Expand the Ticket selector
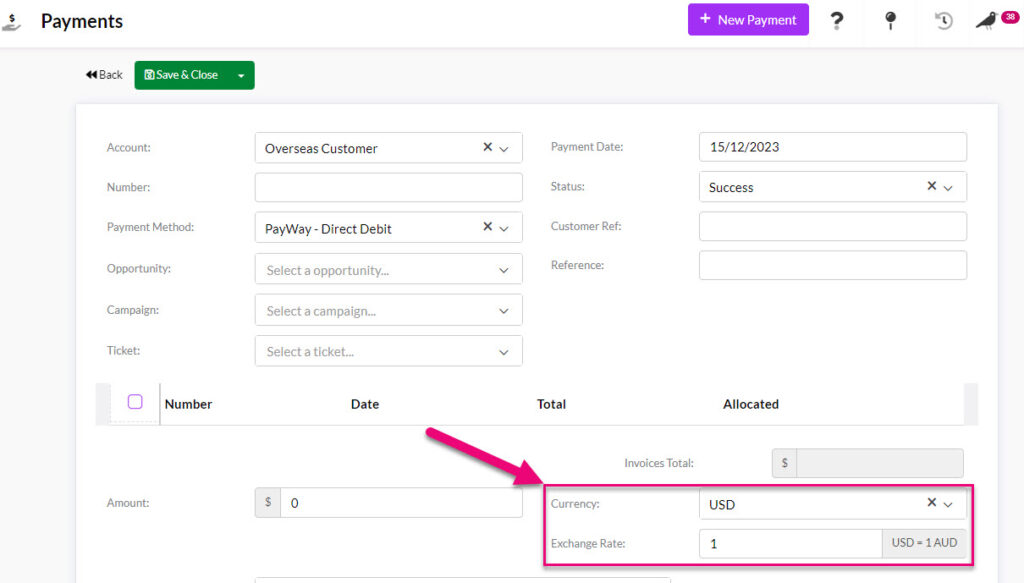Viewport: 1024px width, 583px height. point(503,351)
